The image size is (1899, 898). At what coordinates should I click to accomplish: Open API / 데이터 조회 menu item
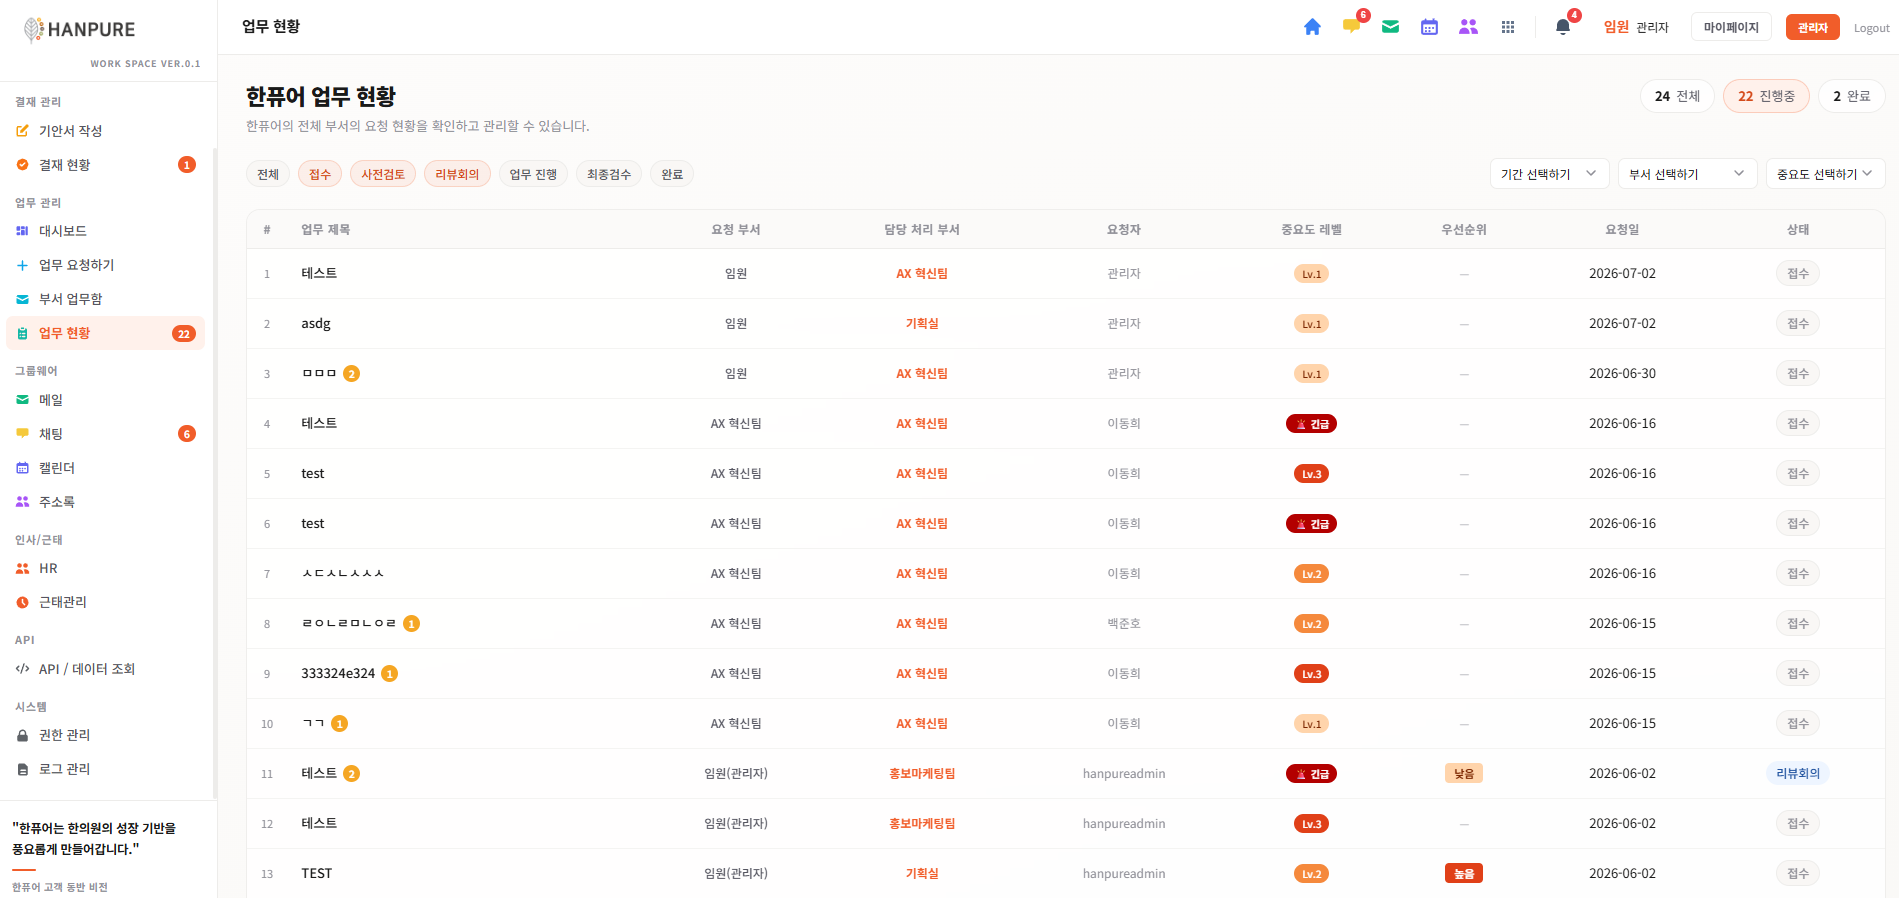click(105, 669)
